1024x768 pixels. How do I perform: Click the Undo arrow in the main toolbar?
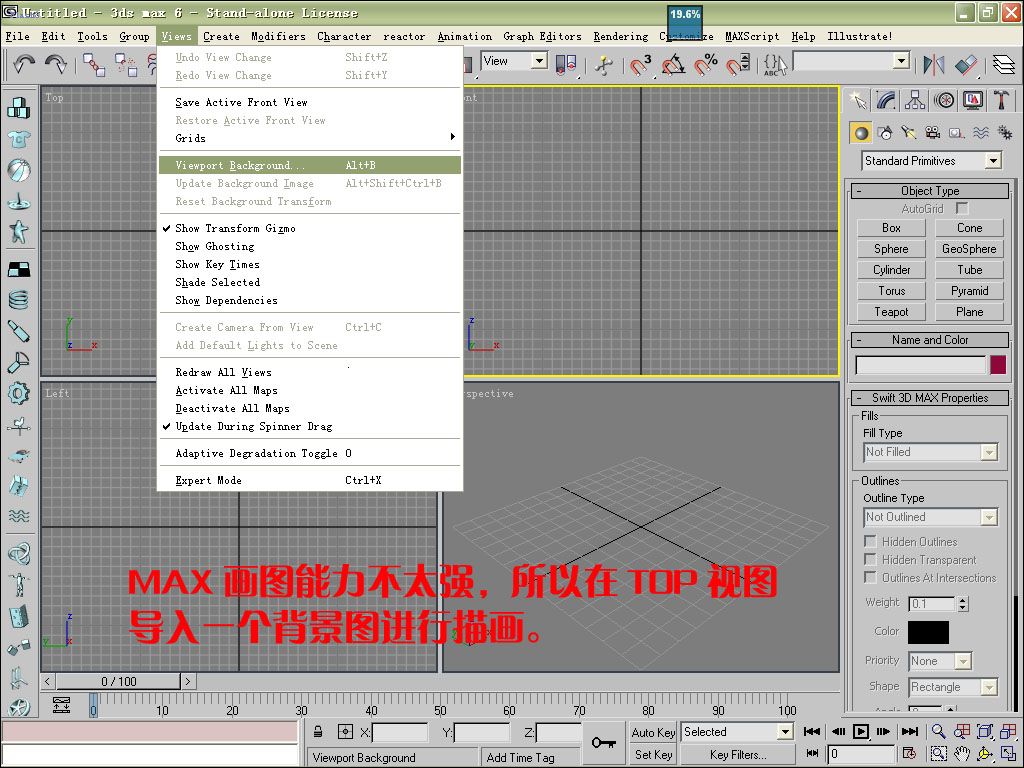coord(24,64)
